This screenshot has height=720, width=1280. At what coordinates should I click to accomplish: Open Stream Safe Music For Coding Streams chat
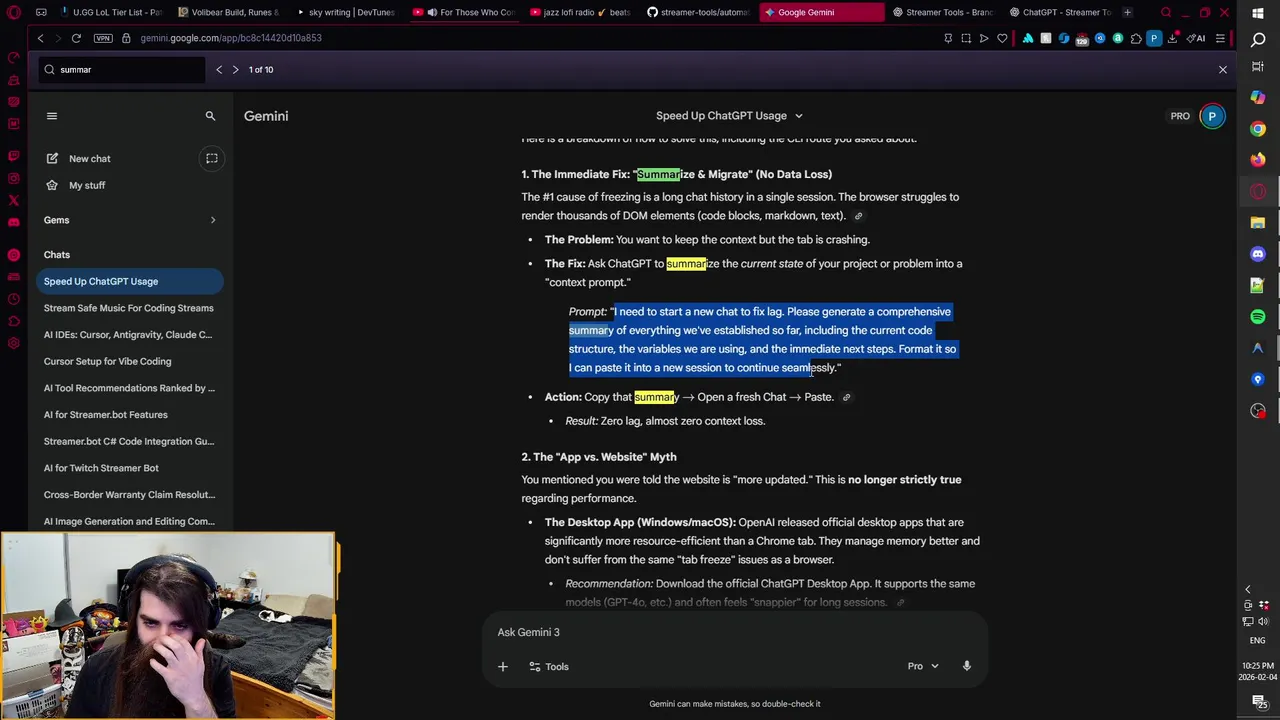point(129,308)
